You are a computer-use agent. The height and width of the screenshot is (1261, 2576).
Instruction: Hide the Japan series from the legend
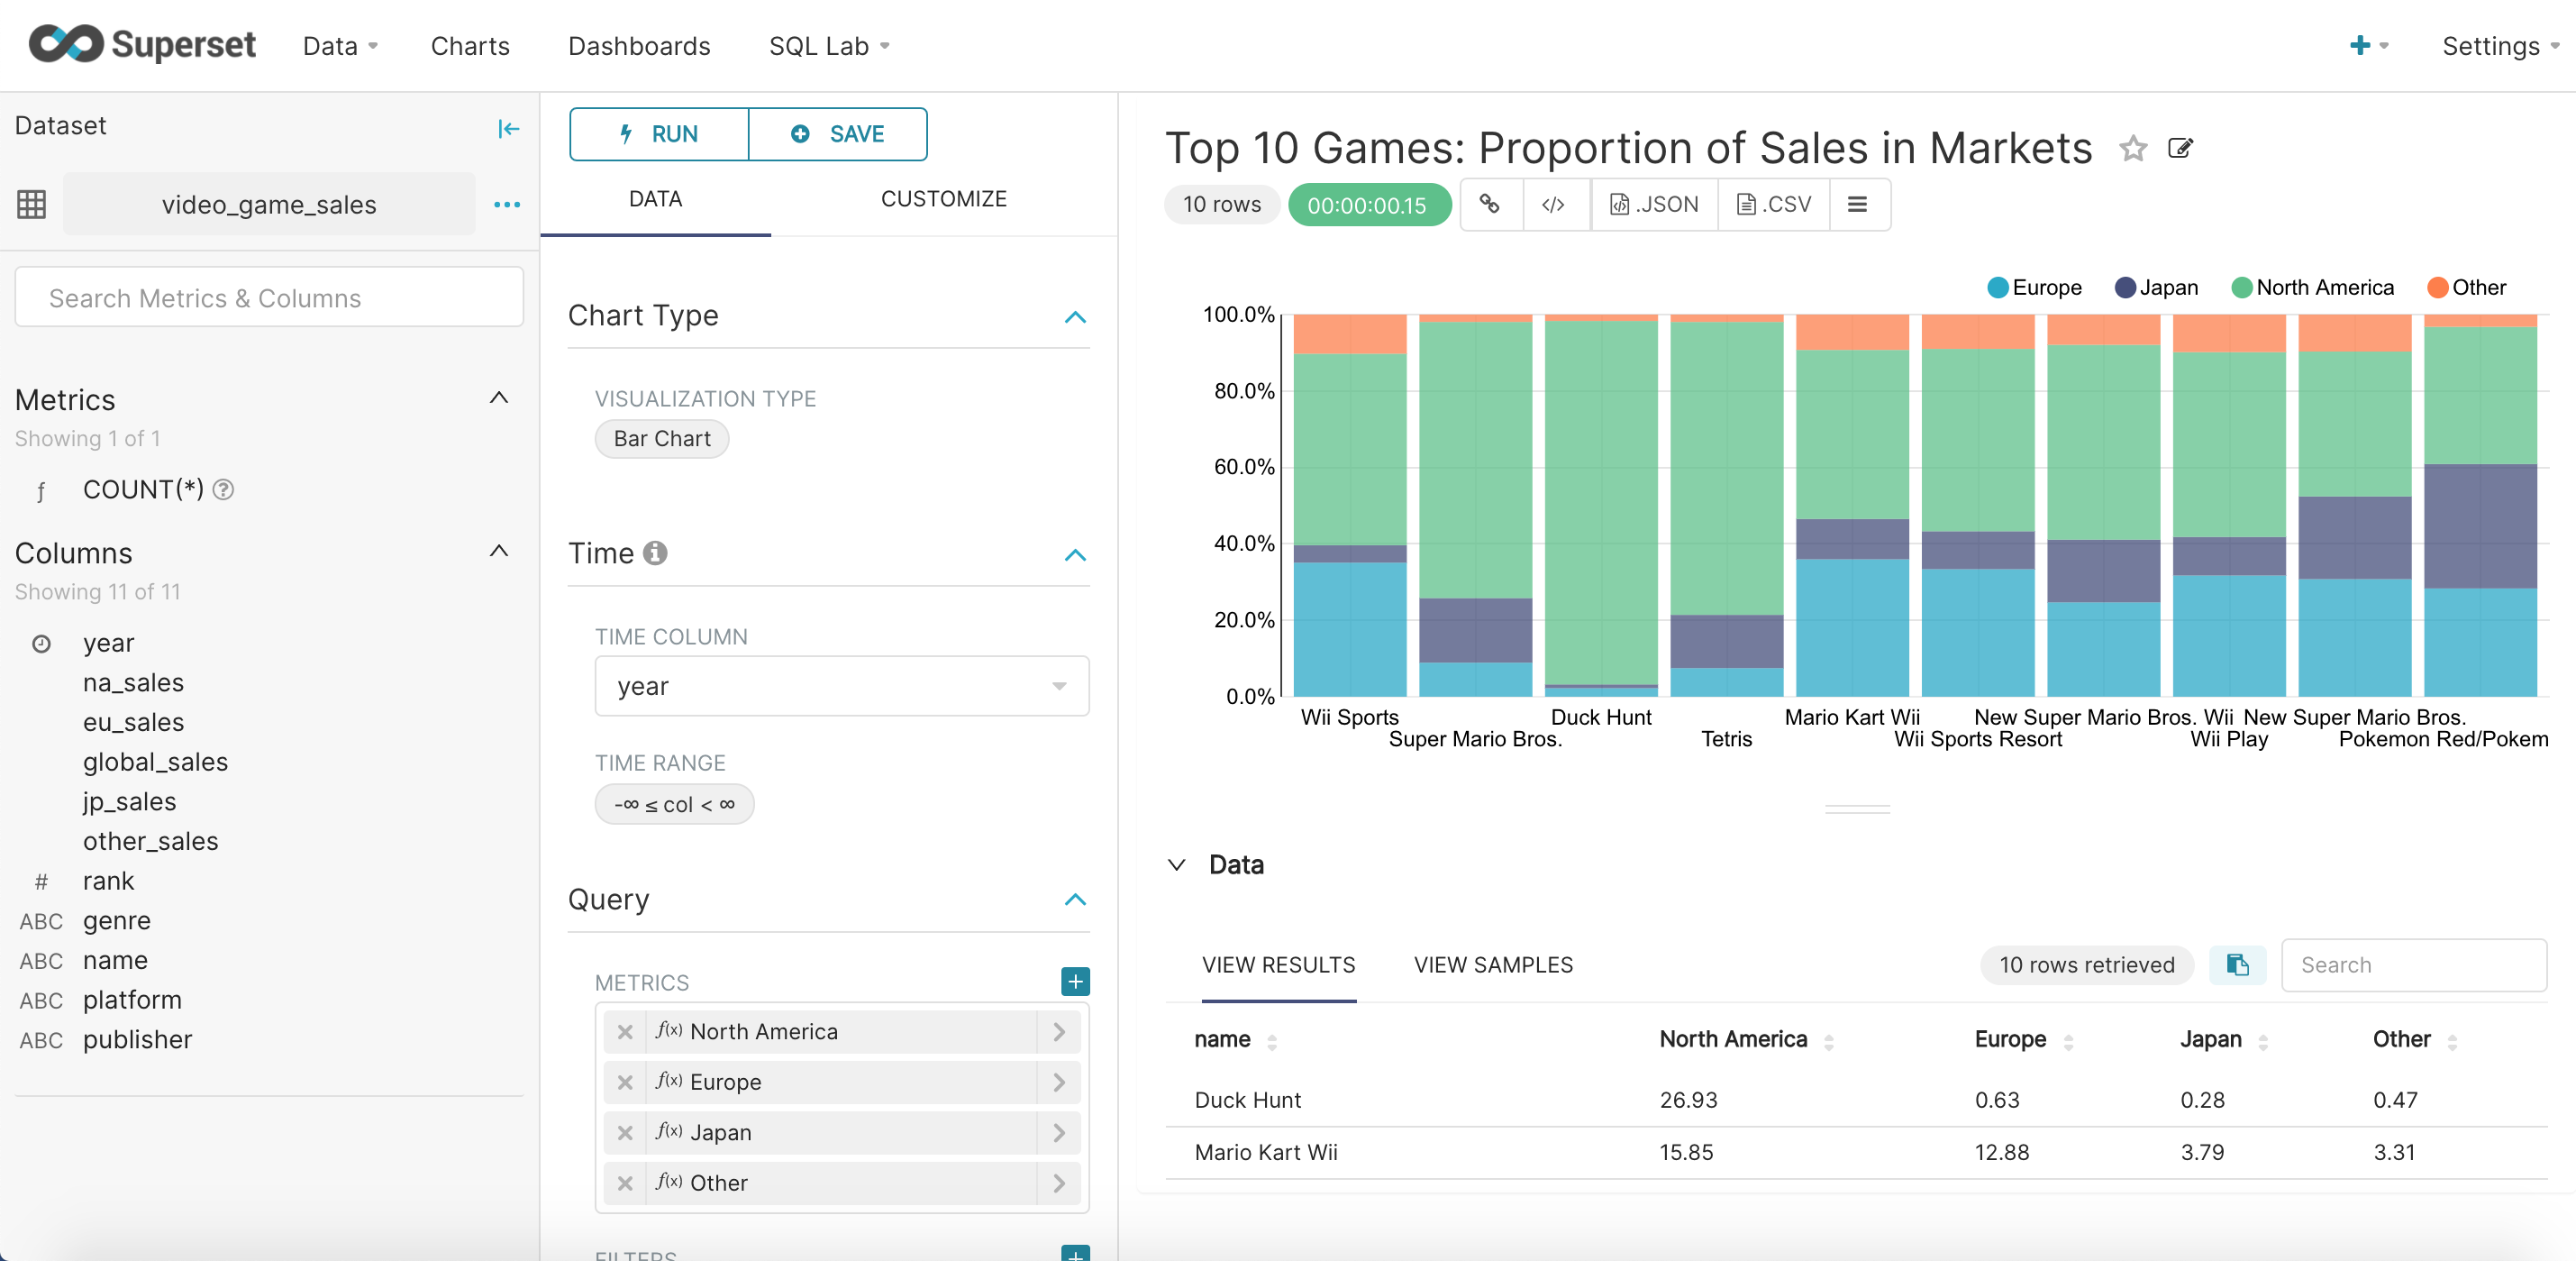click(x=2156, y=287)
